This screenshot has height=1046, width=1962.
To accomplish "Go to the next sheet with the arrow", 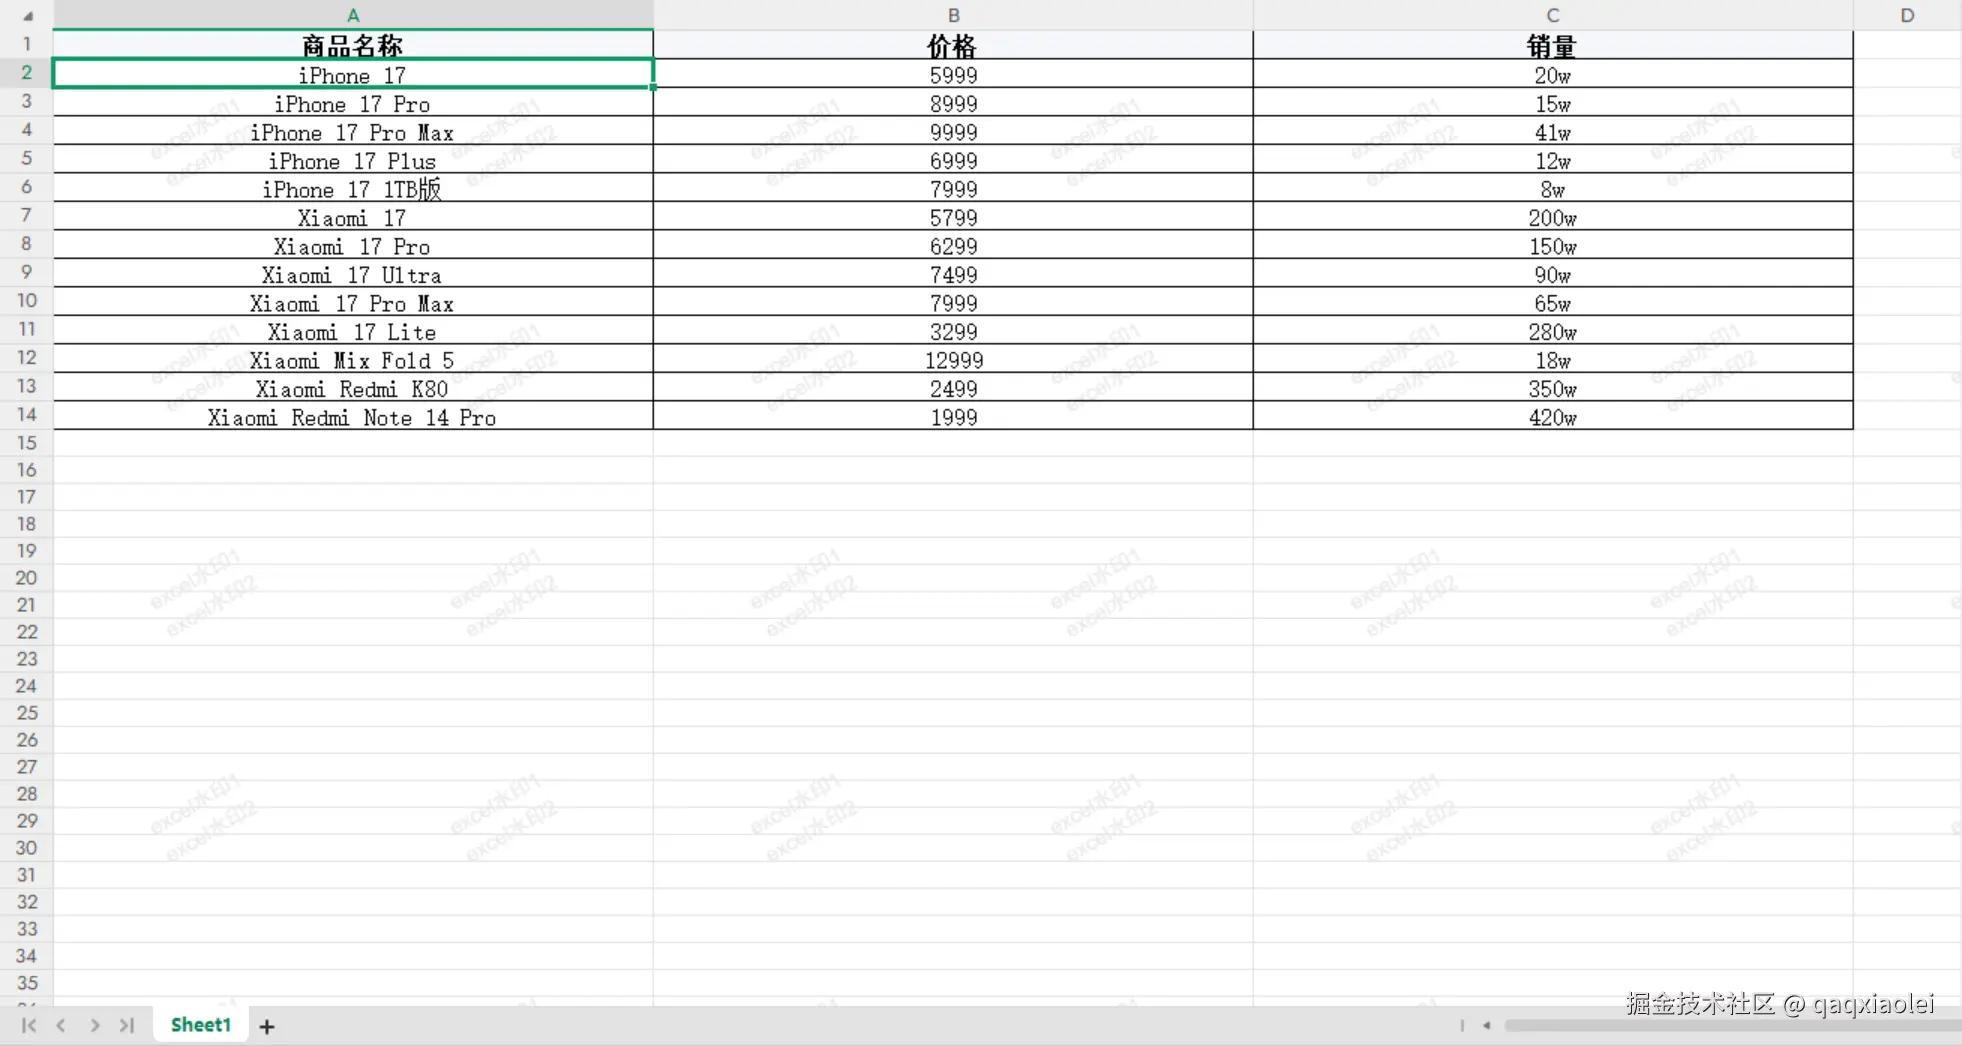I will 94,1025.
